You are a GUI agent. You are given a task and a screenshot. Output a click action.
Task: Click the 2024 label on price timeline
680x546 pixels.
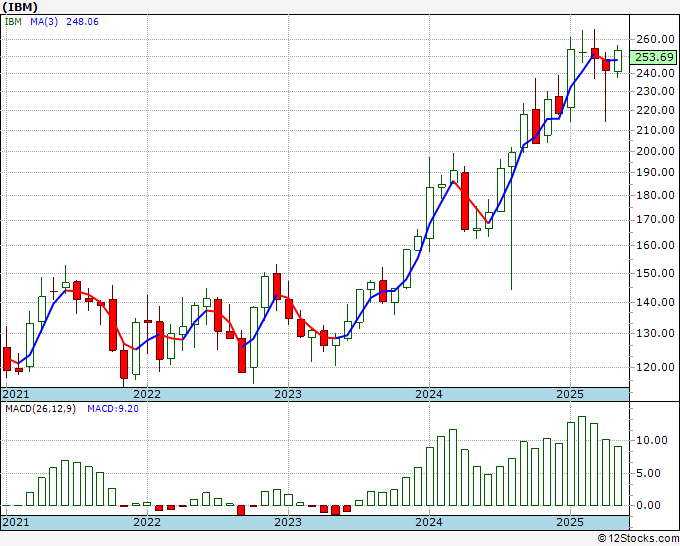point(429,394)
